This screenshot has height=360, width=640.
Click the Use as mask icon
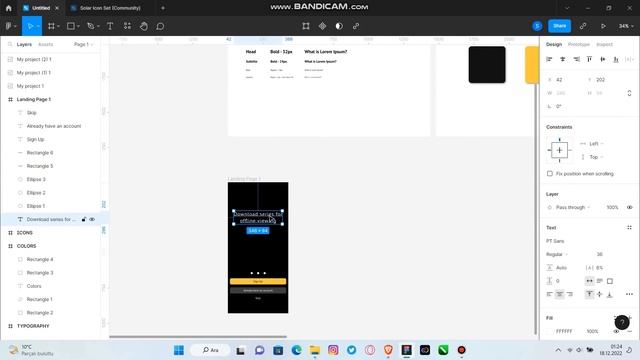tap(339, 26)
